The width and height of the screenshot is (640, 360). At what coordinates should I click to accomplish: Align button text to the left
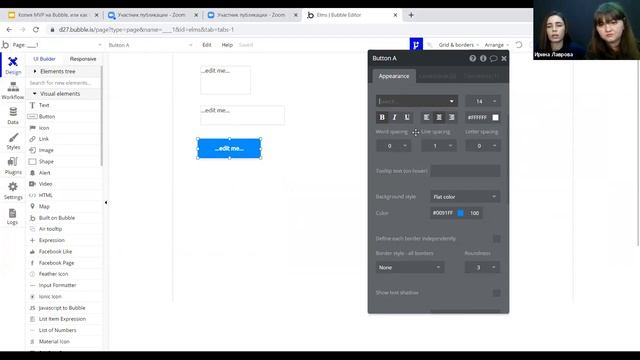click(x=427, y=118)
